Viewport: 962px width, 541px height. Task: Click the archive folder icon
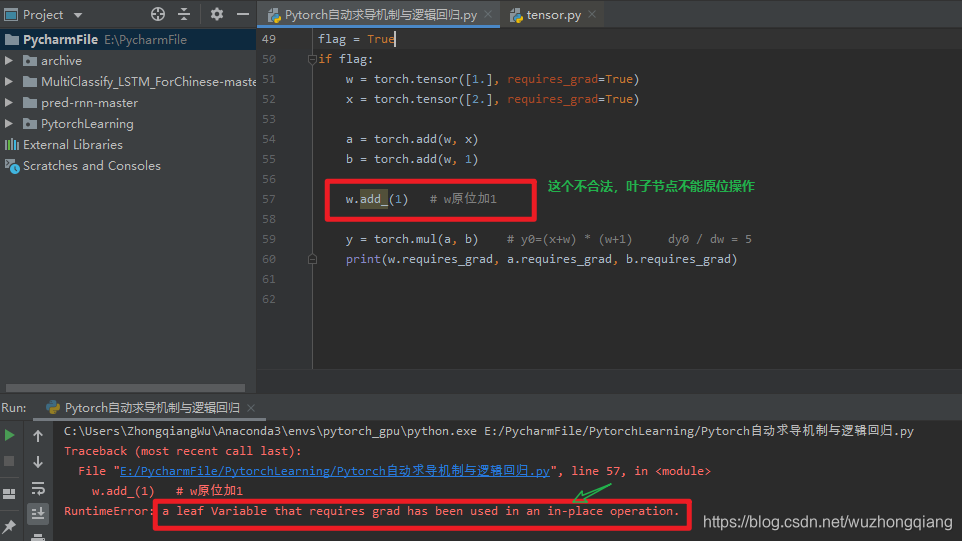[29, 61]
